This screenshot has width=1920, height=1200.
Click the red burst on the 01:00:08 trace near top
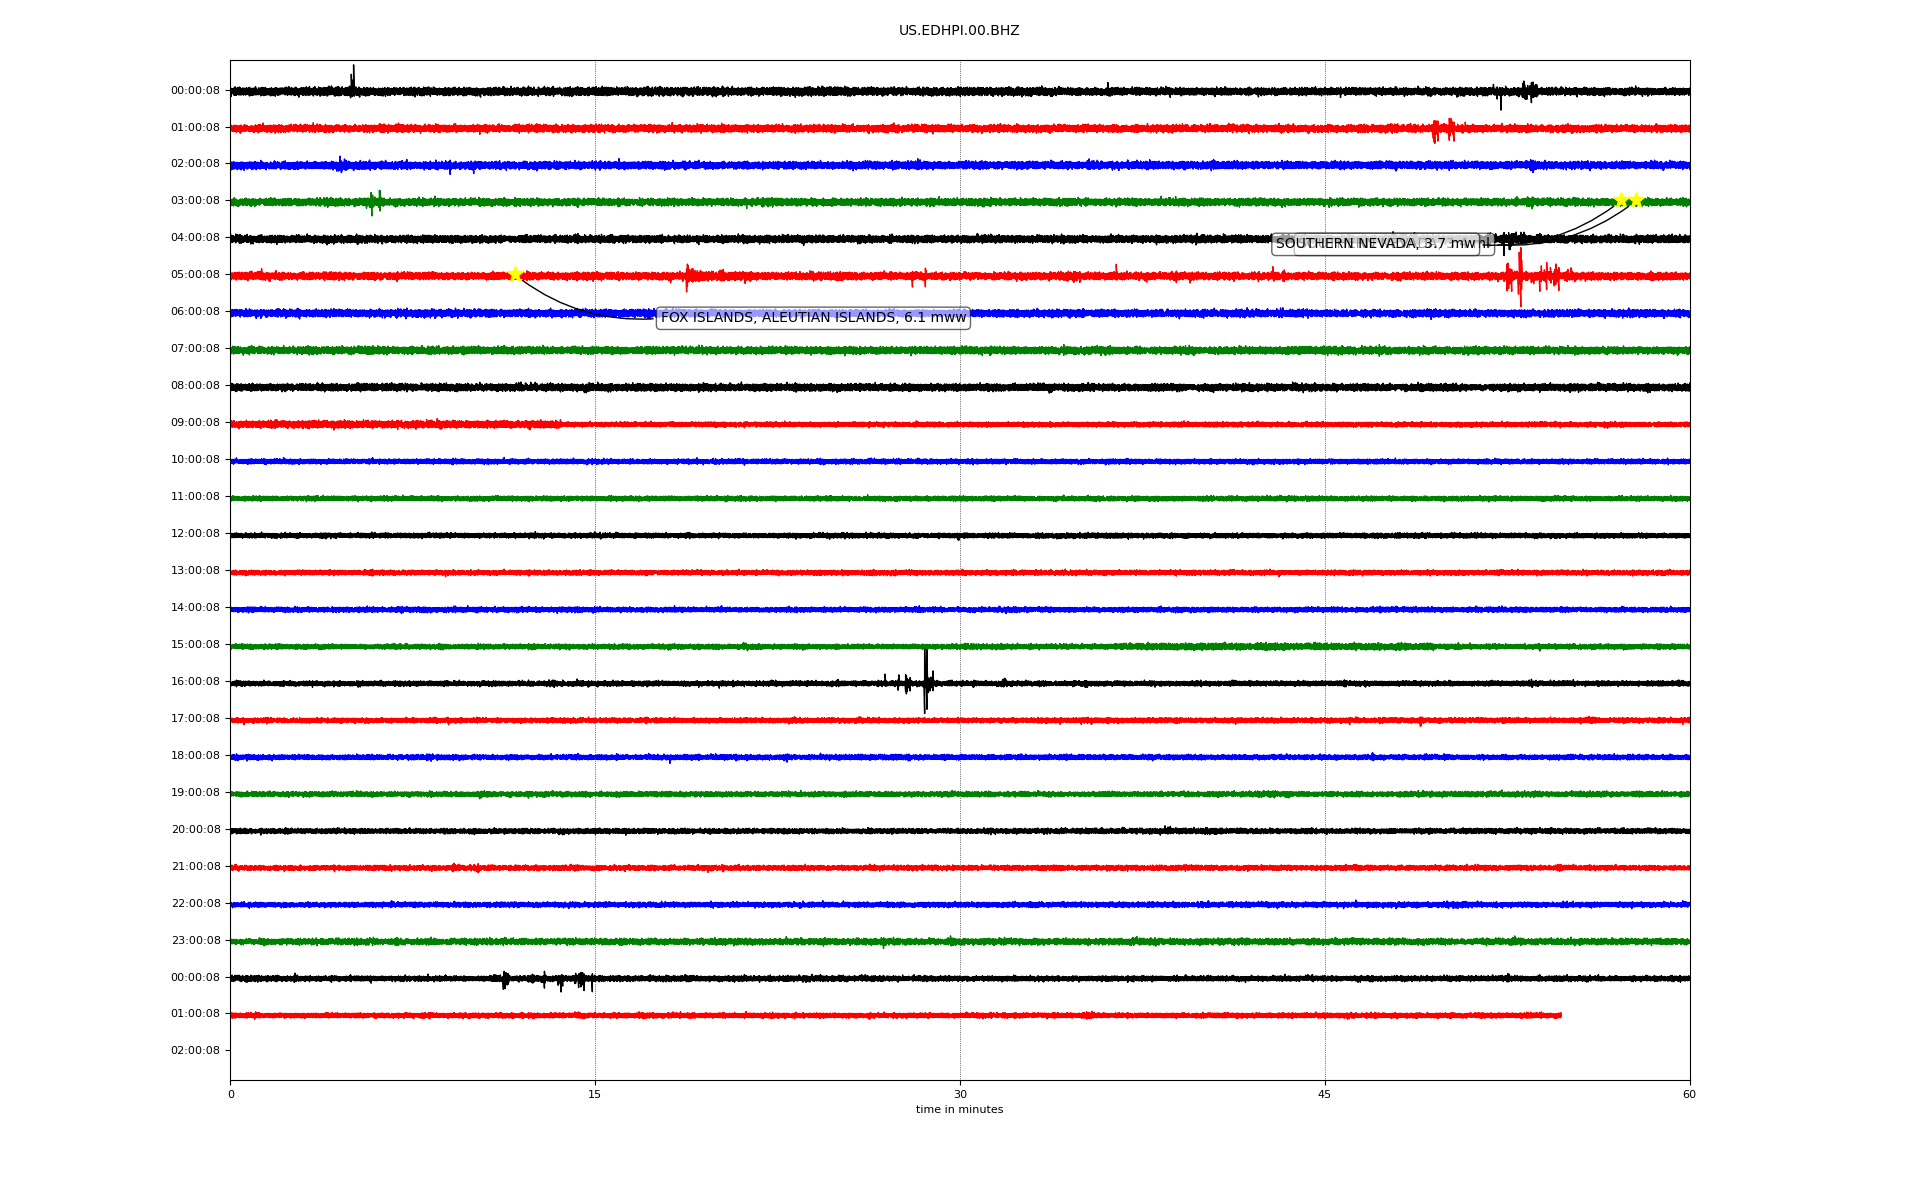coord(1442,130)
